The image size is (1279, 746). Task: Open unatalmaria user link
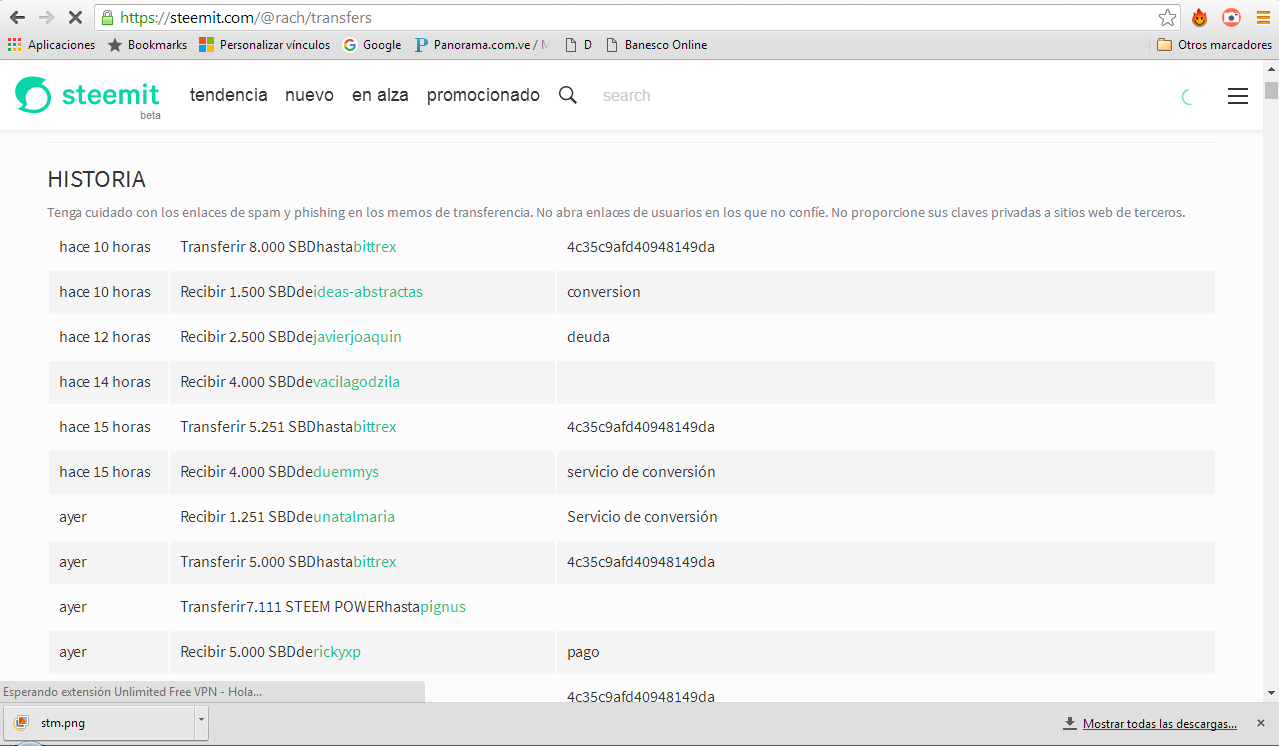pos(354,517)
